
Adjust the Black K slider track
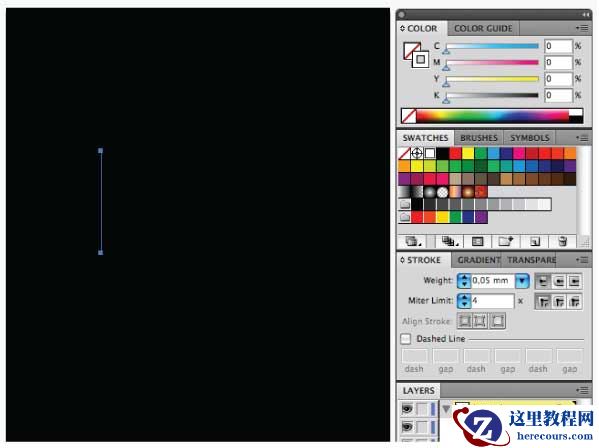[492, 95]
